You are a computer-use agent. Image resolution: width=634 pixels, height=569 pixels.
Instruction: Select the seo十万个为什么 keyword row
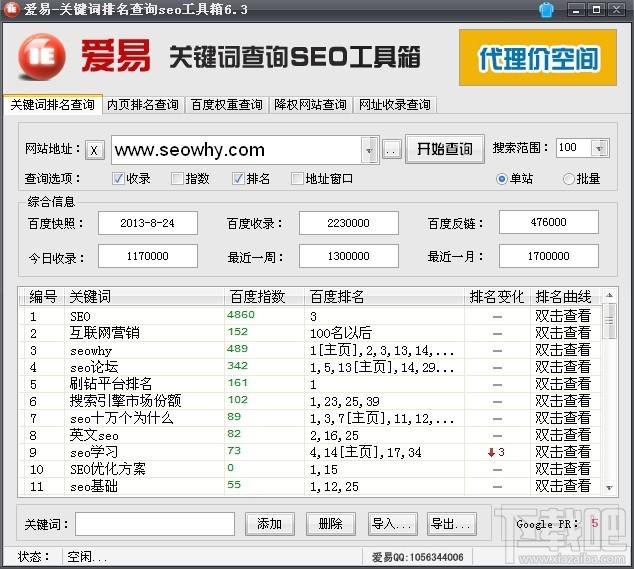point(310,418)
